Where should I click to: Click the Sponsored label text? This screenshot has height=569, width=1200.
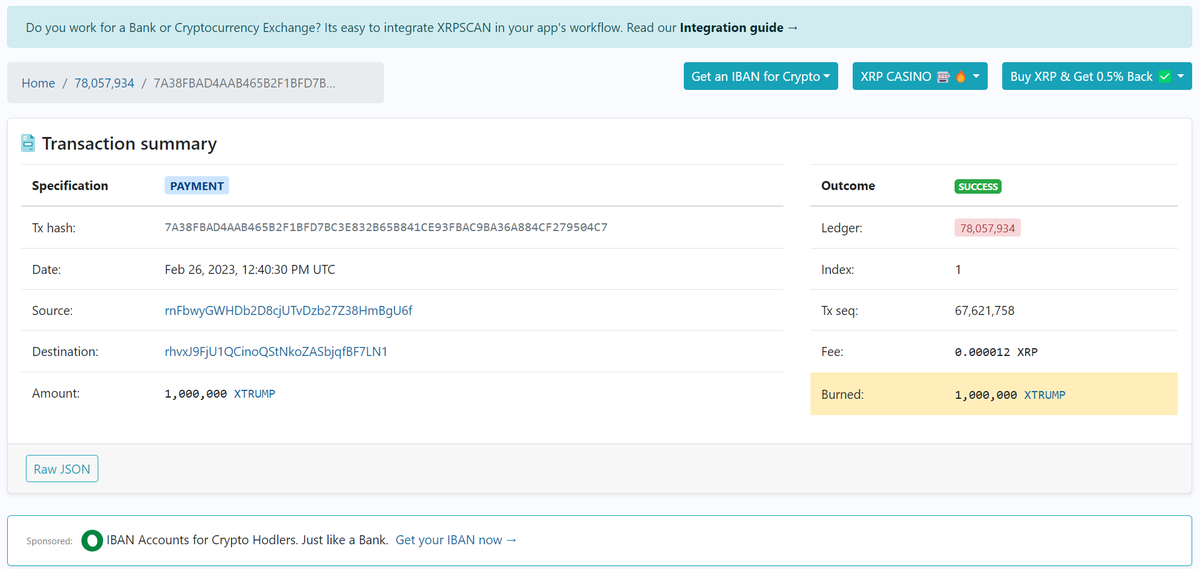pyautogui.click(x=49, y=541)
